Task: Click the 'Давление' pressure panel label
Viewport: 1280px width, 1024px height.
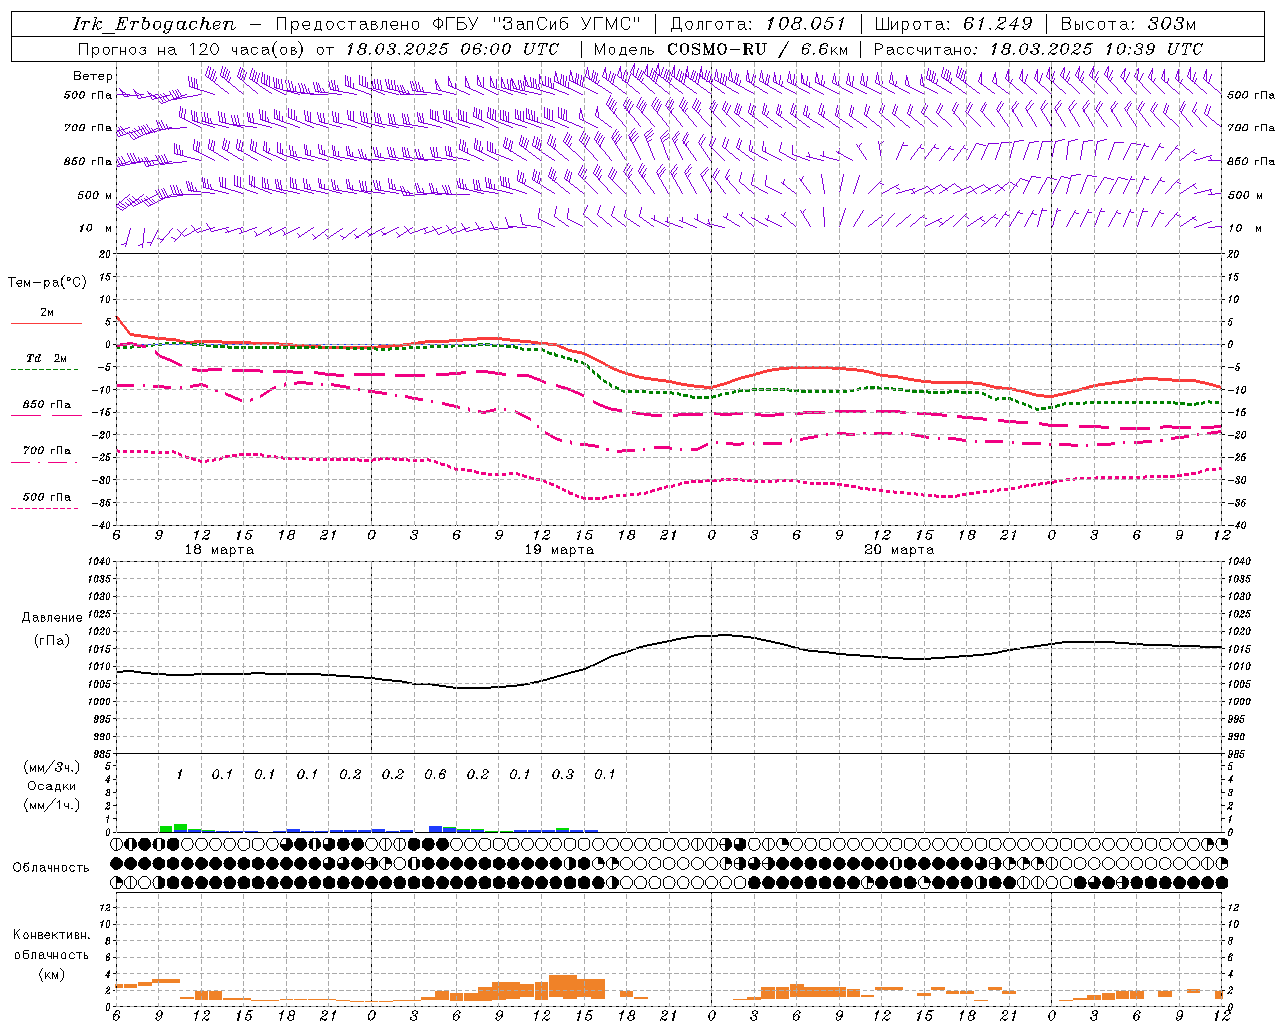Action: point(52,618)
